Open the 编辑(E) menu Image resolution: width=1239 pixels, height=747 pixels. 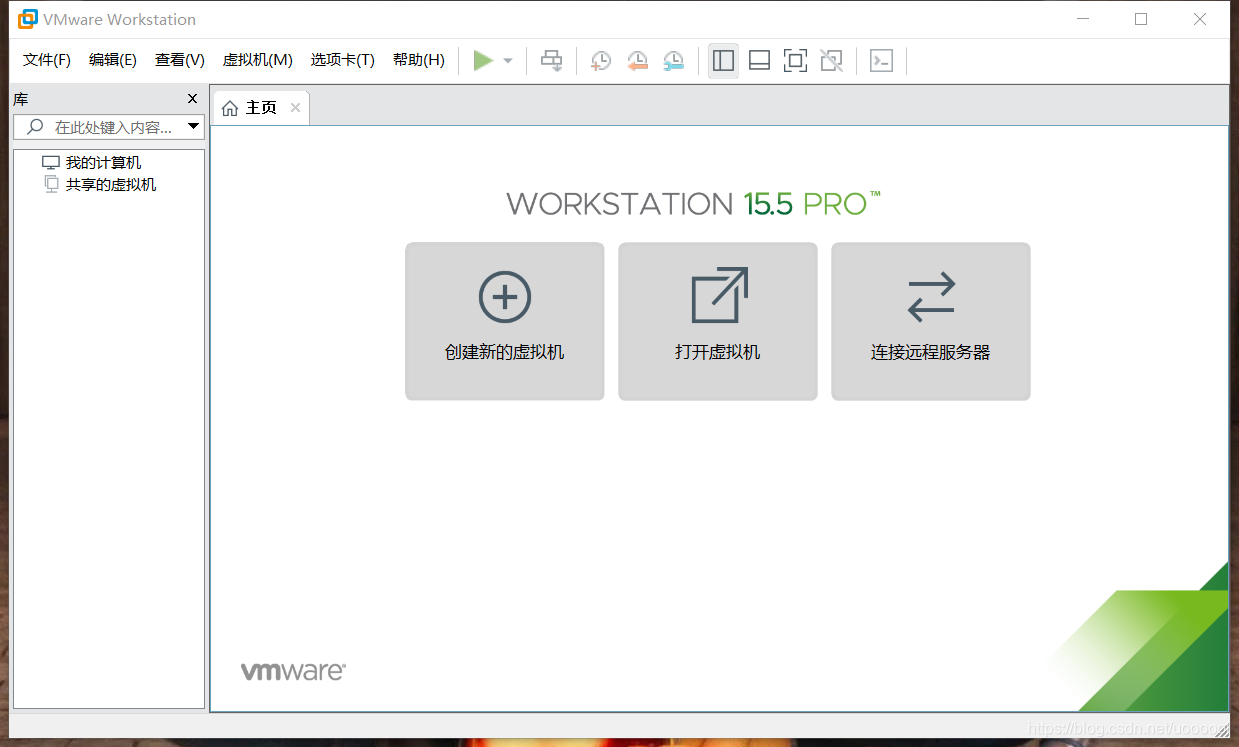click(113, 60)
